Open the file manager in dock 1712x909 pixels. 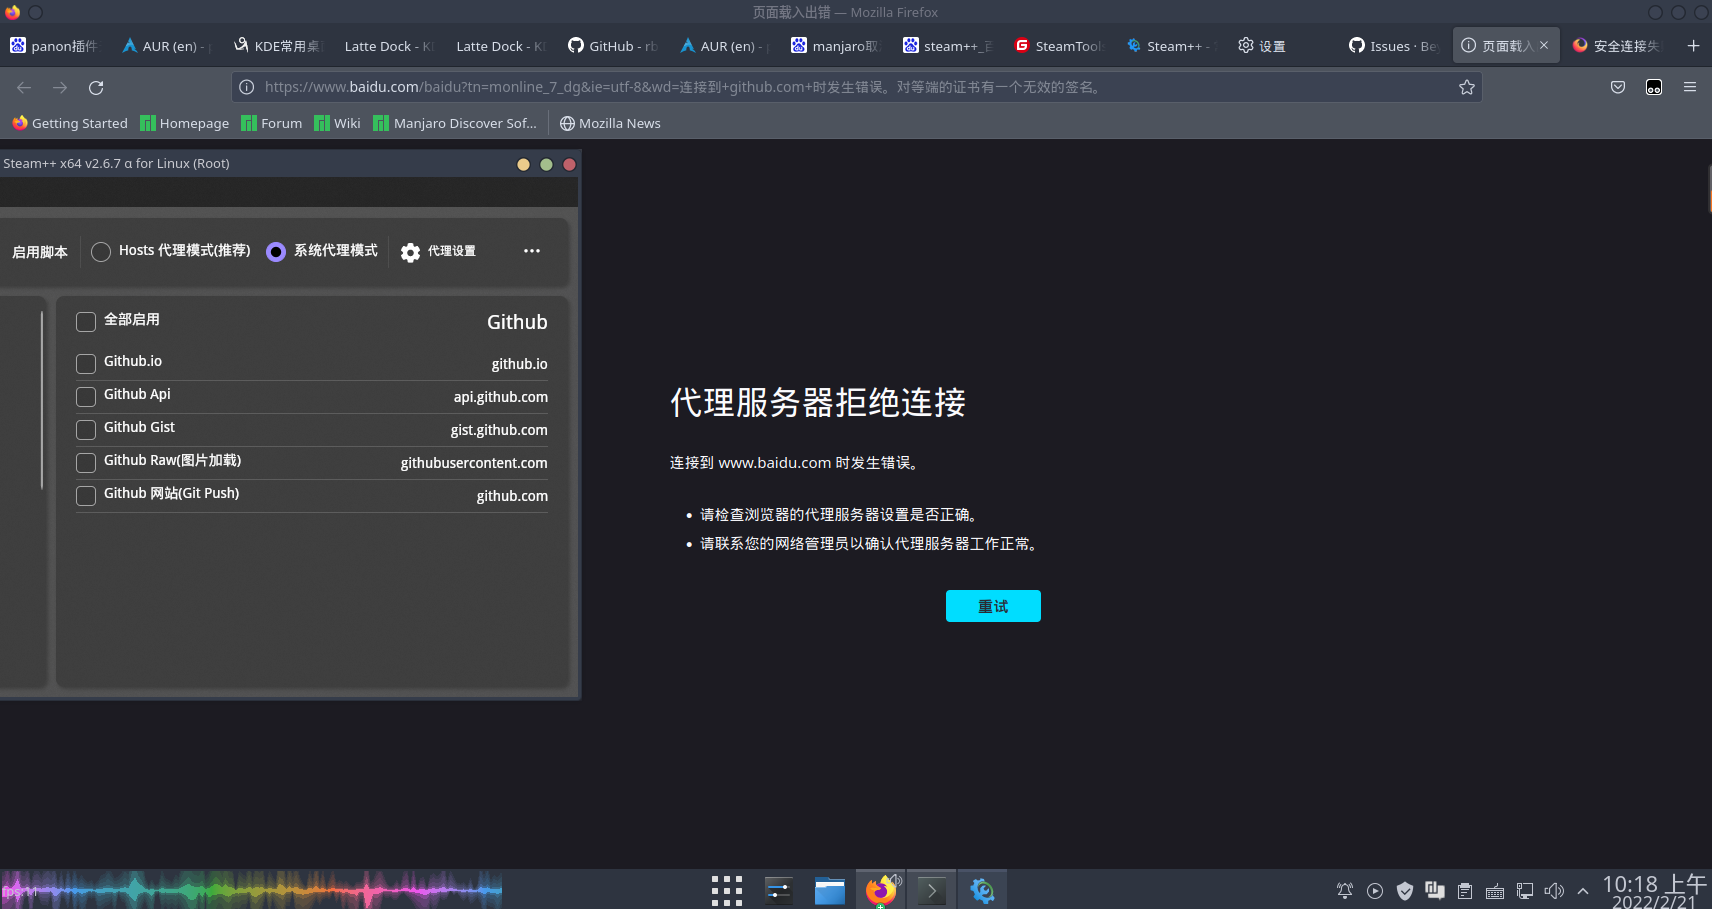pos(830,890)
